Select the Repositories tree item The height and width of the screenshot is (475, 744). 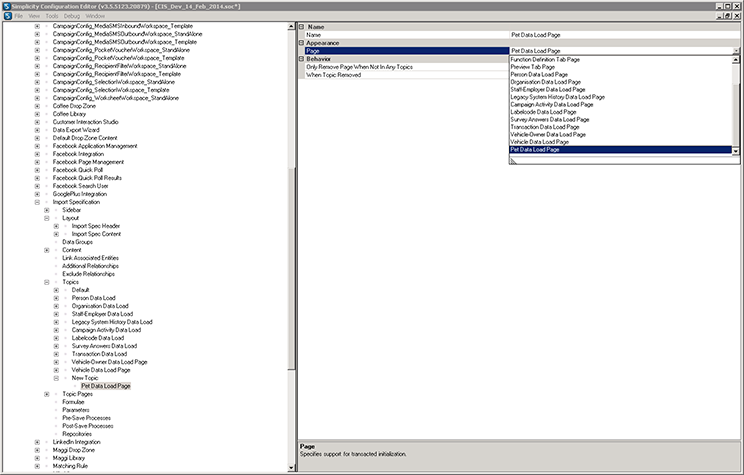pyautogui.click(x=77, y=434)
